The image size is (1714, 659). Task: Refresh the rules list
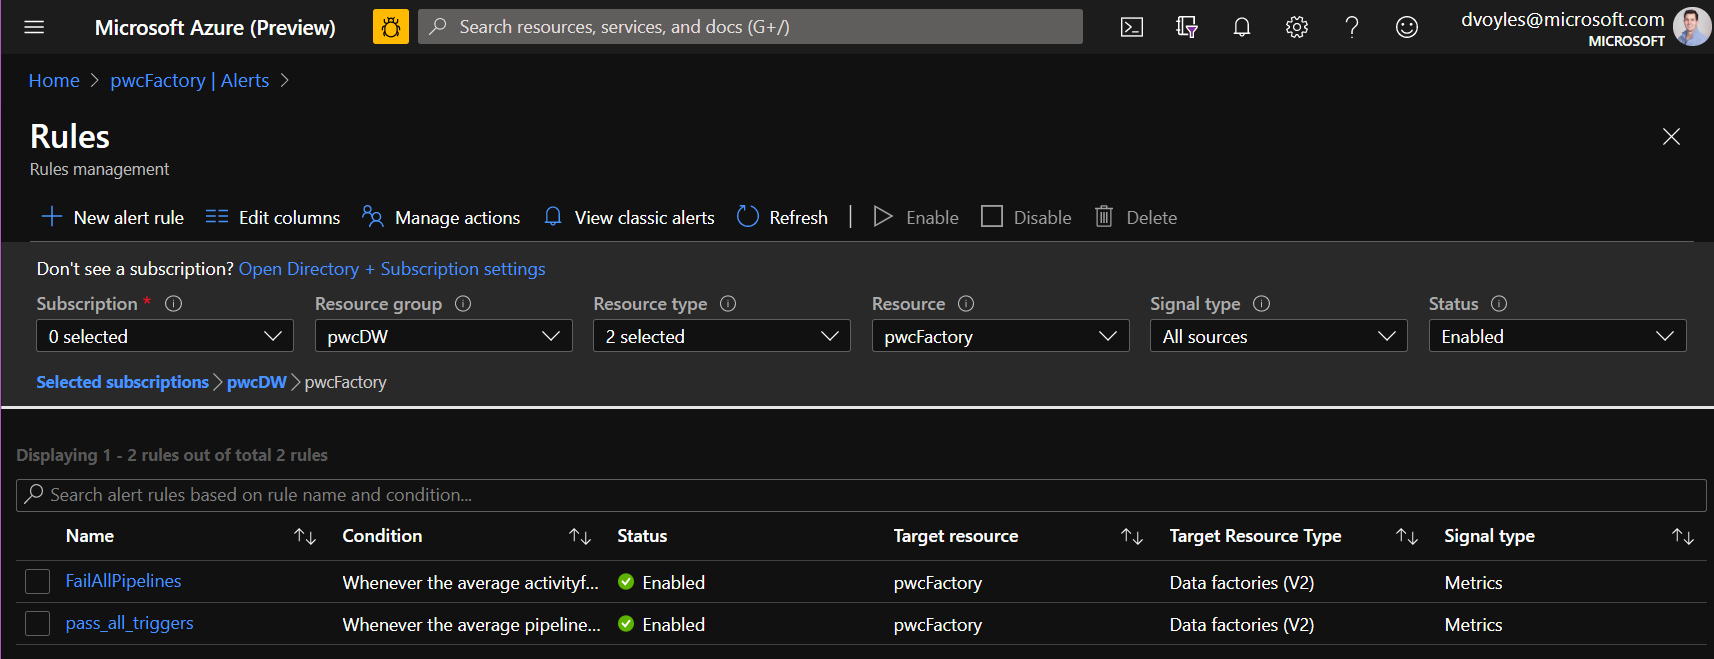pyautogui.click(x=782, y=217)
